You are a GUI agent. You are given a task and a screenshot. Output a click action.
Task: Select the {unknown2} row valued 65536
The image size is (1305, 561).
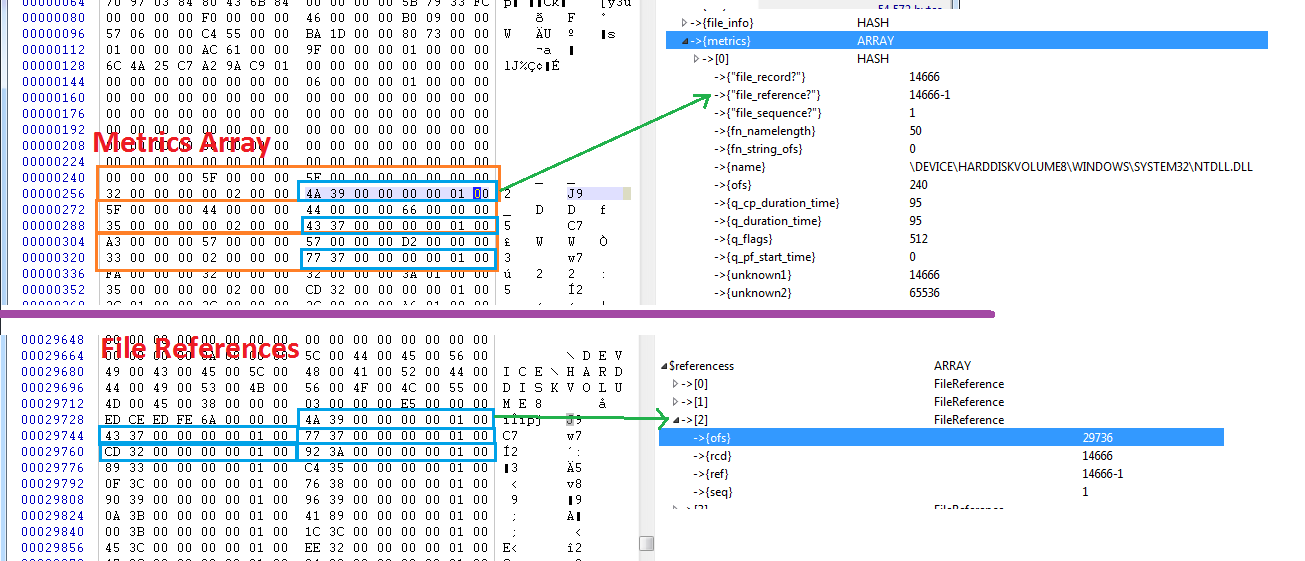click(966, 293)
